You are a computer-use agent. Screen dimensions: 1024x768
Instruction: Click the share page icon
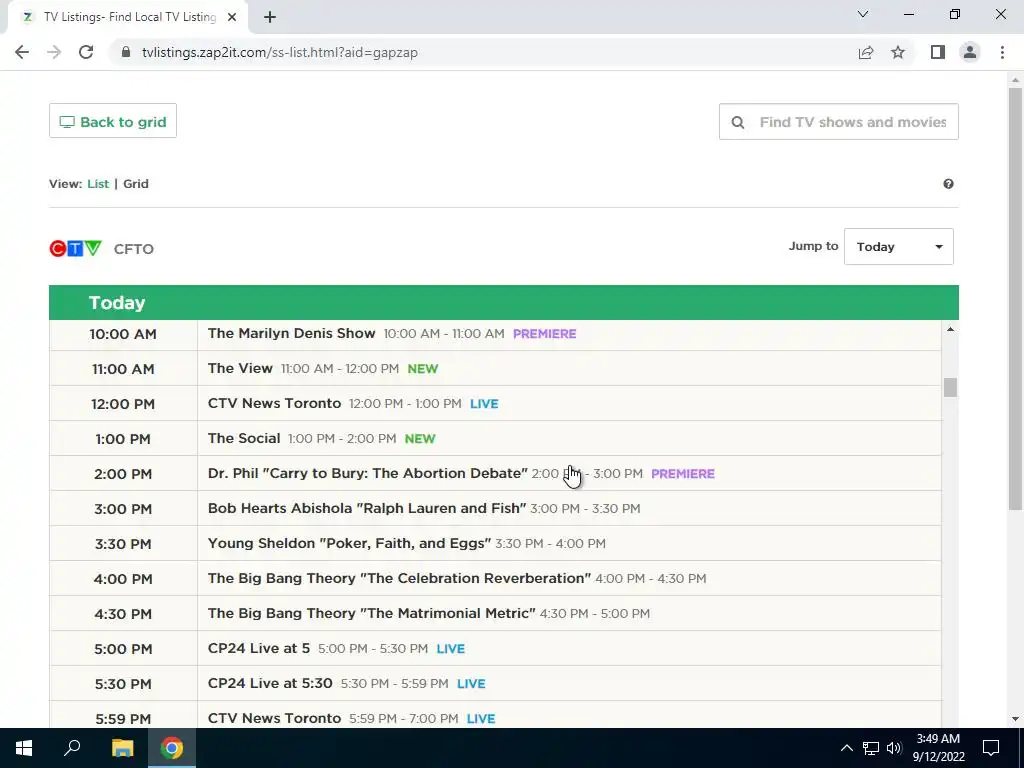[x=866, y=52]
